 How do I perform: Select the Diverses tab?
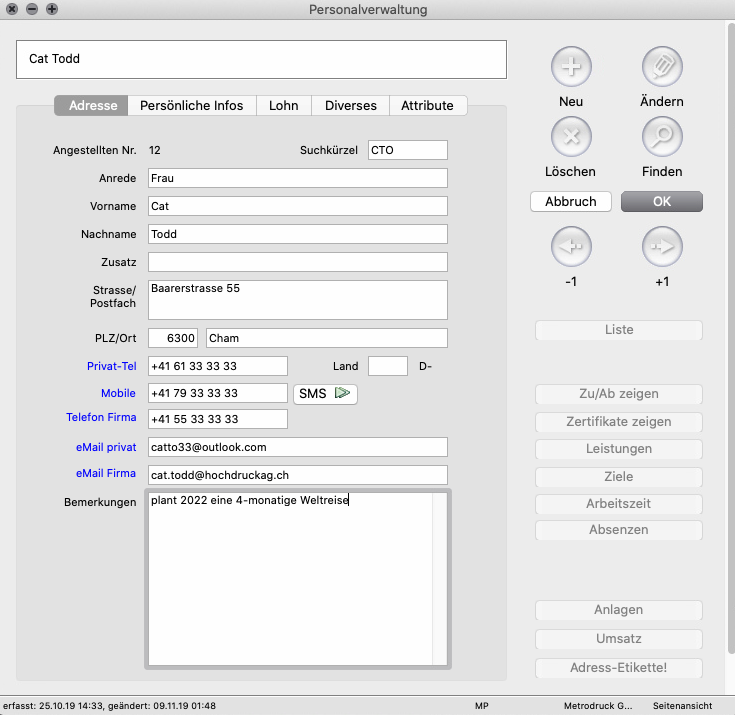pyautogui.click(x=350, y=106)
